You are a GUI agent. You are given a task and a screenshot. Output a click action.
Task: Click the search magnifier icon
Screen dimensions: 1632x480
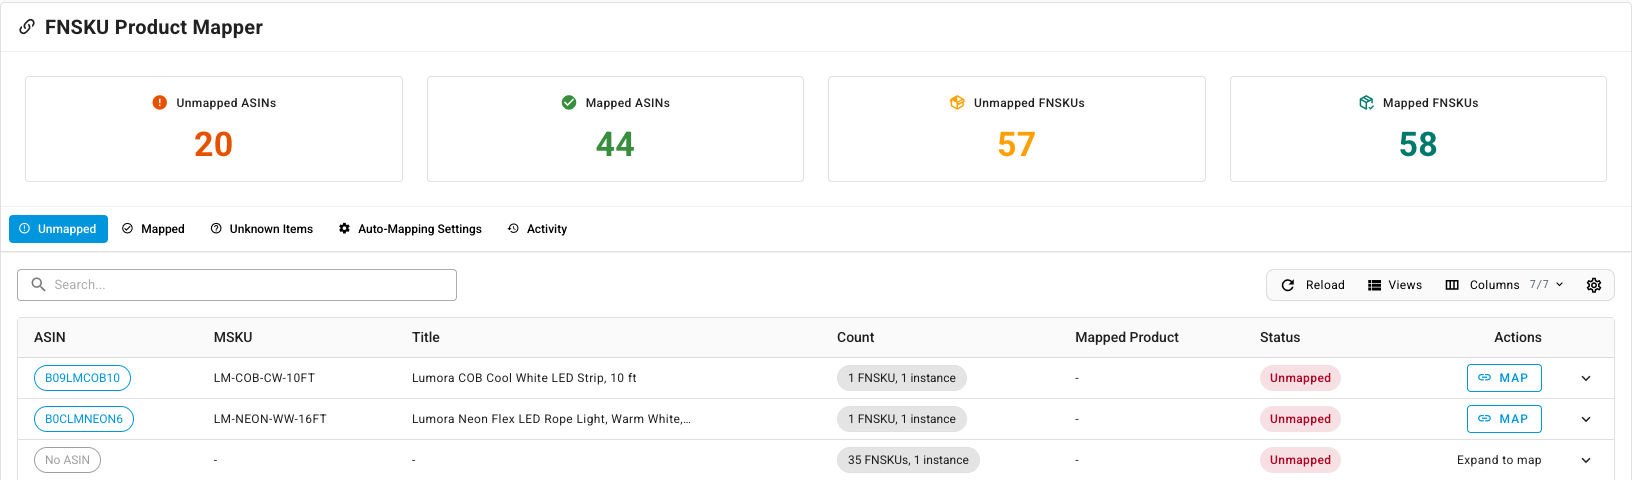point(38,284)
